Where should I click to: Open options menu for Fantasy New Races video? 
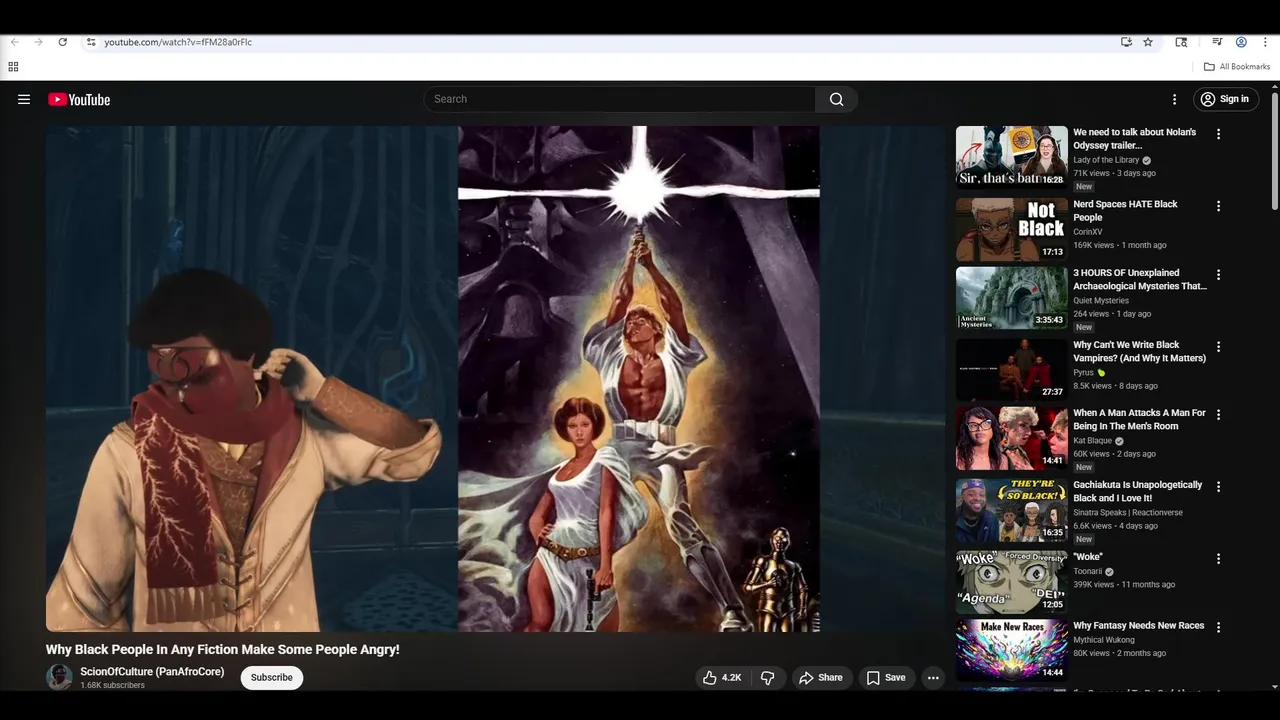tap(1218, 627)
